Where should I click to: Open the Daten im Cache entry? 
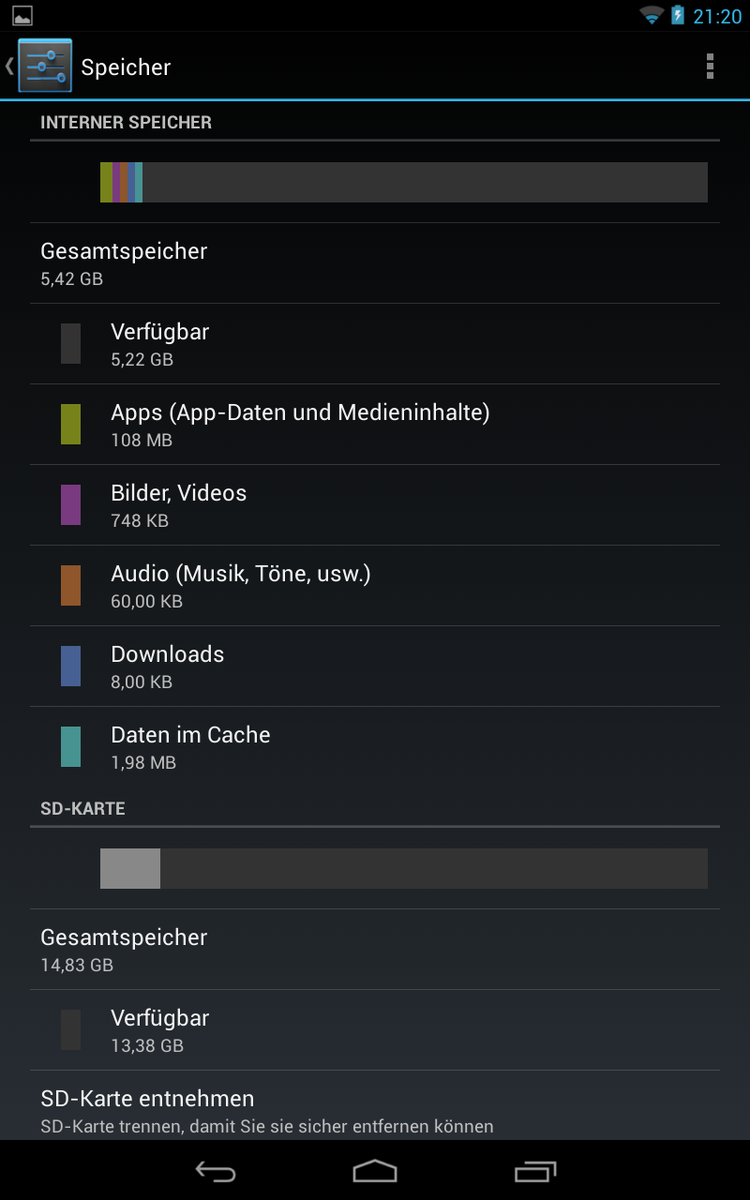[x=375, y=747]
